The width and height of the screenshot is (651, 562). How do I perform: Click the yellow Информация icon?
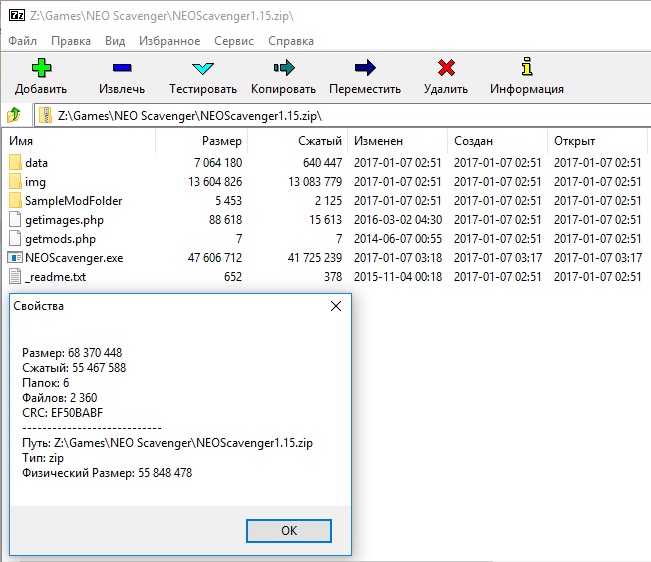(527, 66)
